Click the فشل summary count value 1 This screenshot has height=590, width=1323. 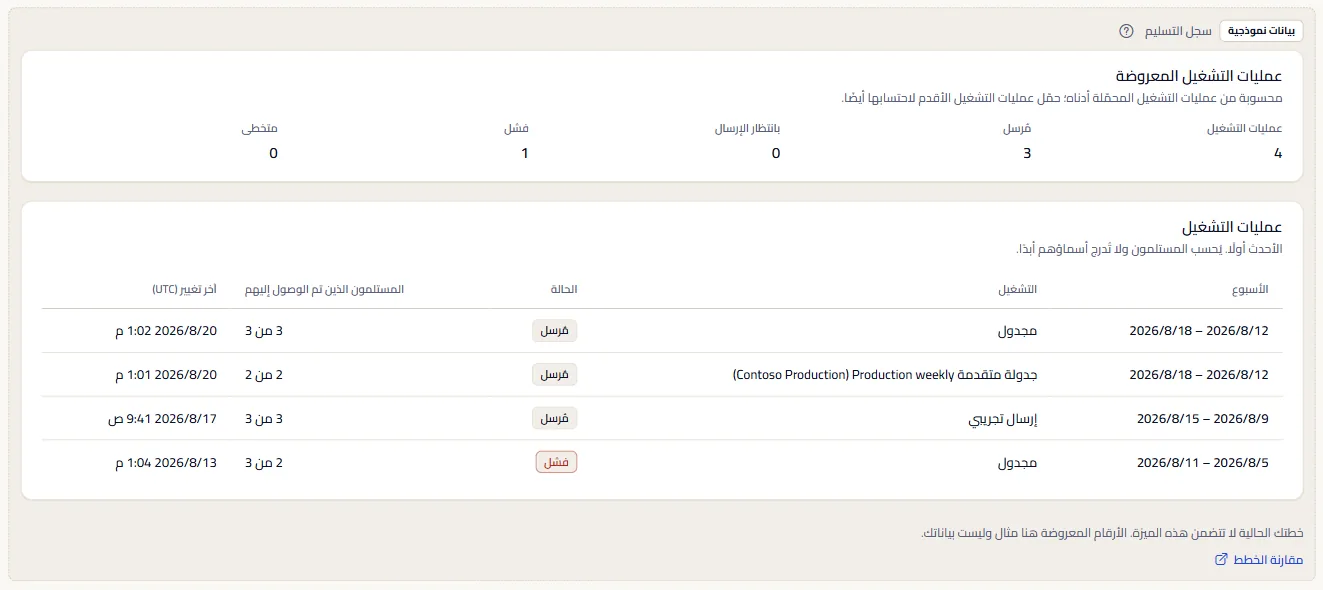click(525, 153)
